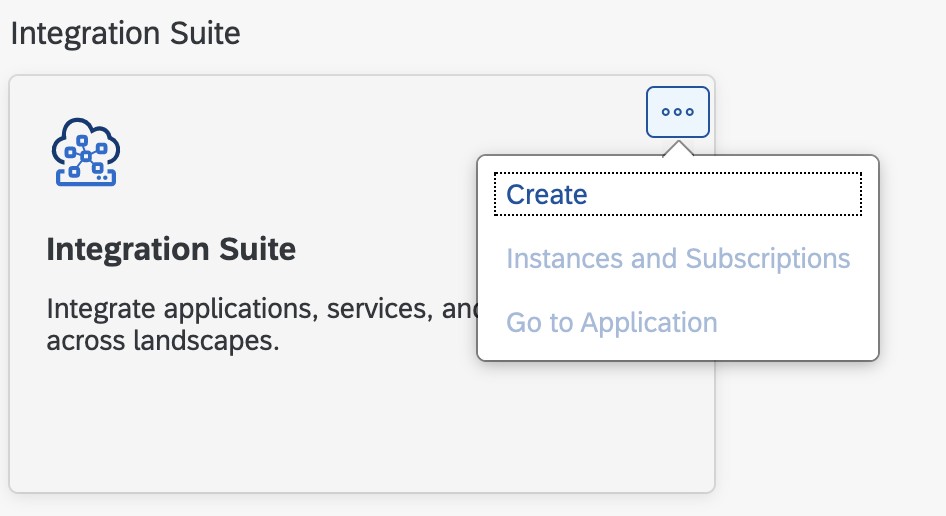Click the bold Integration Suite tile title
This screenshot has width=946, height=516.
(171, 249)
